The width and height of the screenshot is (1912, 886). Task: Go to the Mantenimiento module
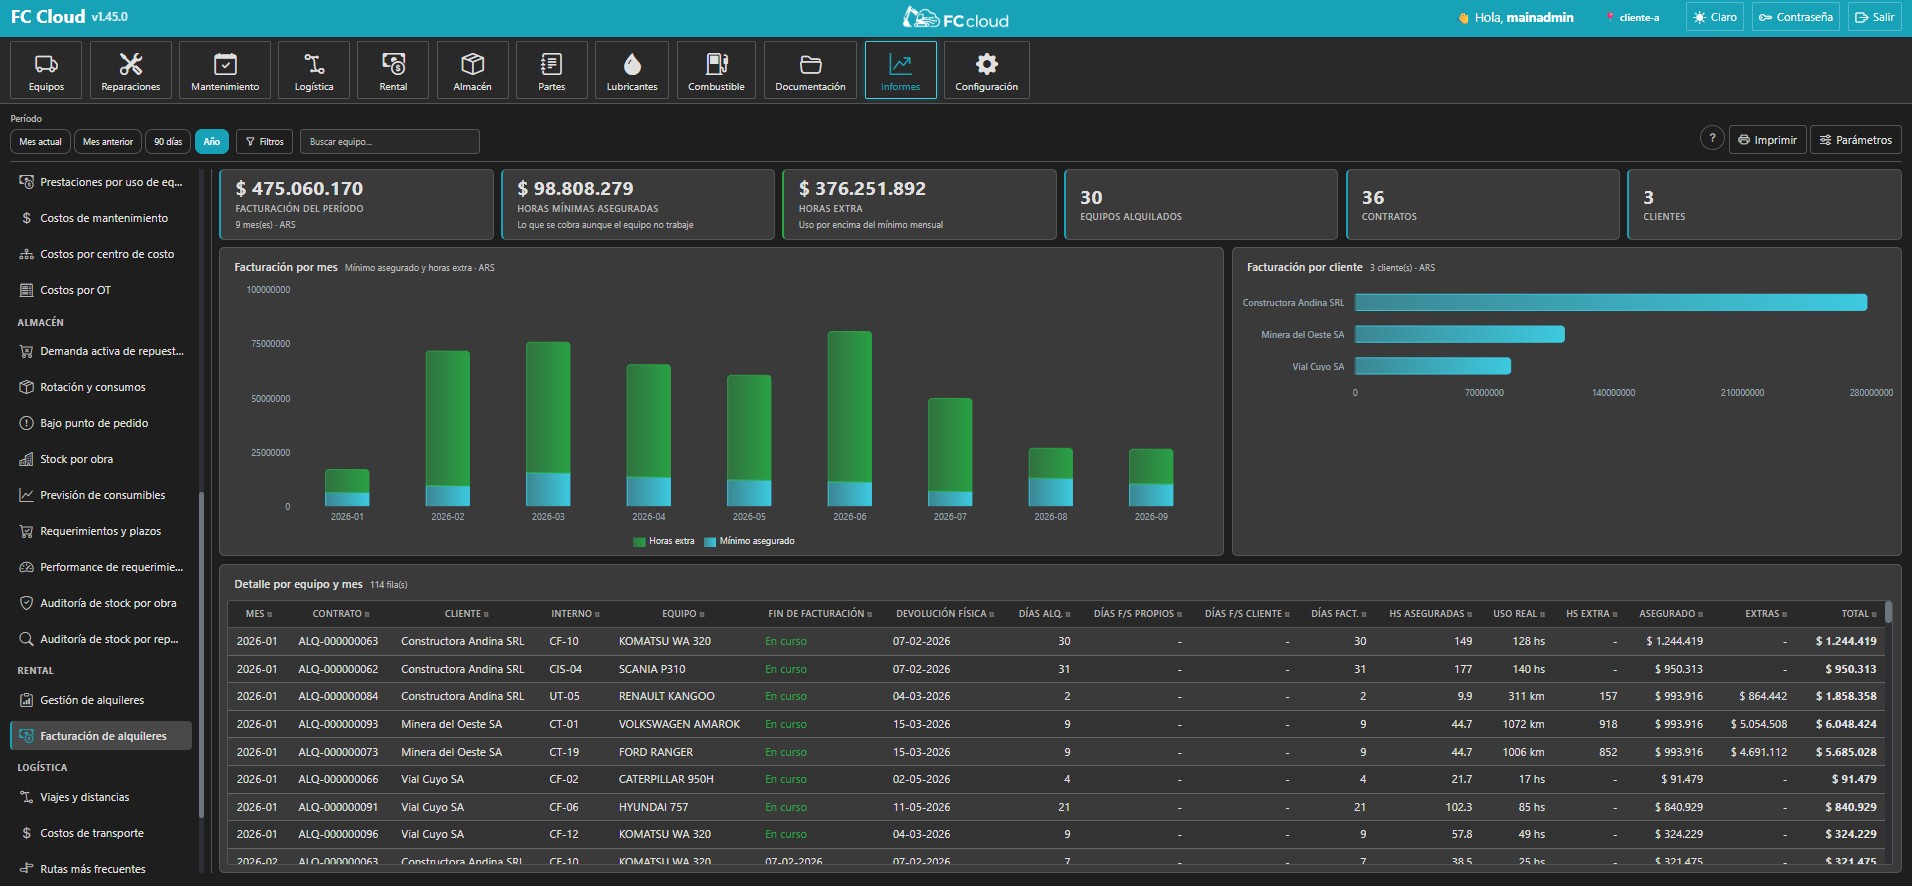pyautogui.click(x=225, y=70)
